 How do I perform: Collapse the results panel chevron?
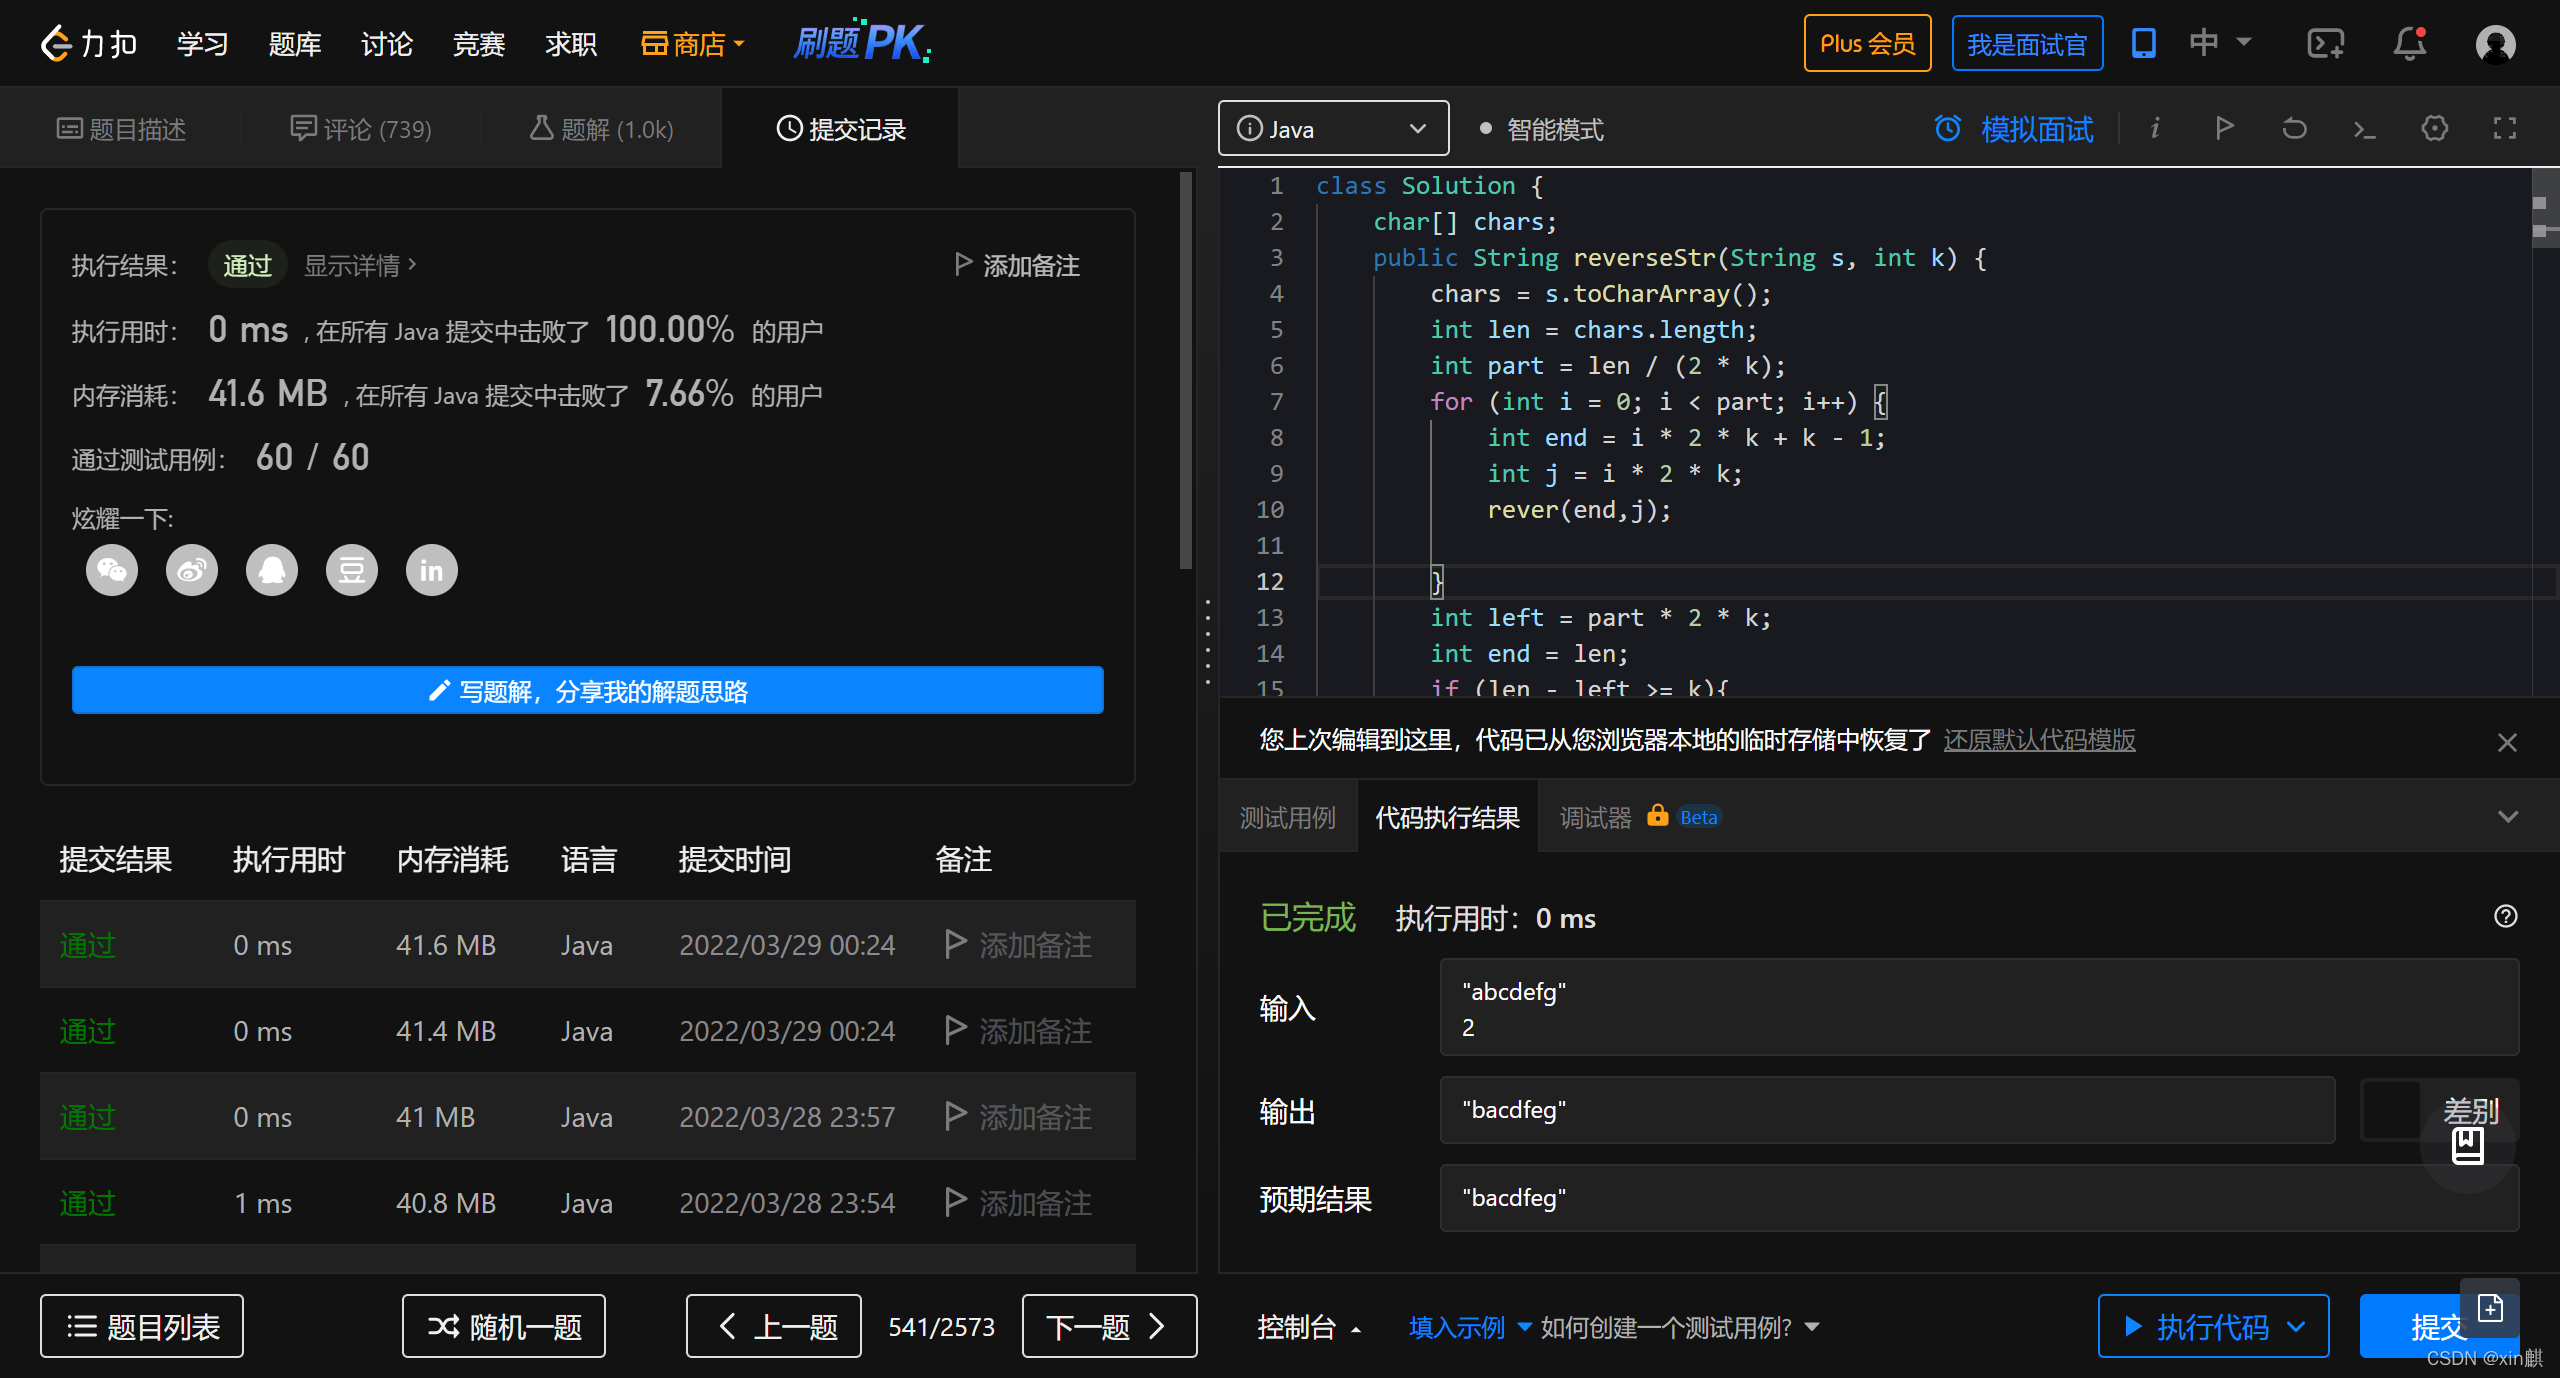coord(2507,817)
